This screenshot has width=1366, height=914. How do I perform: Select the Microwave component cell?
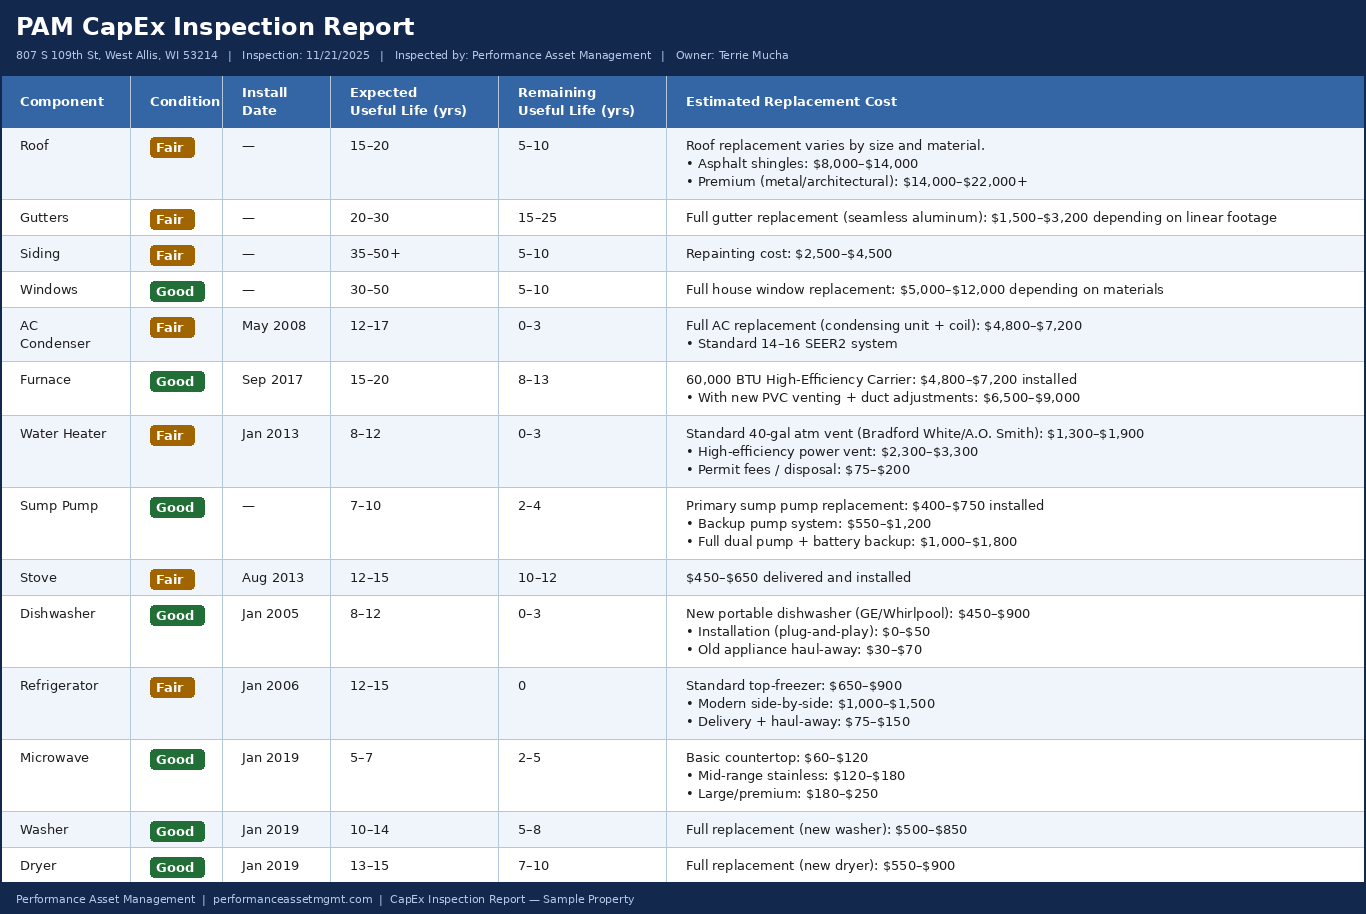pos(66,776)
